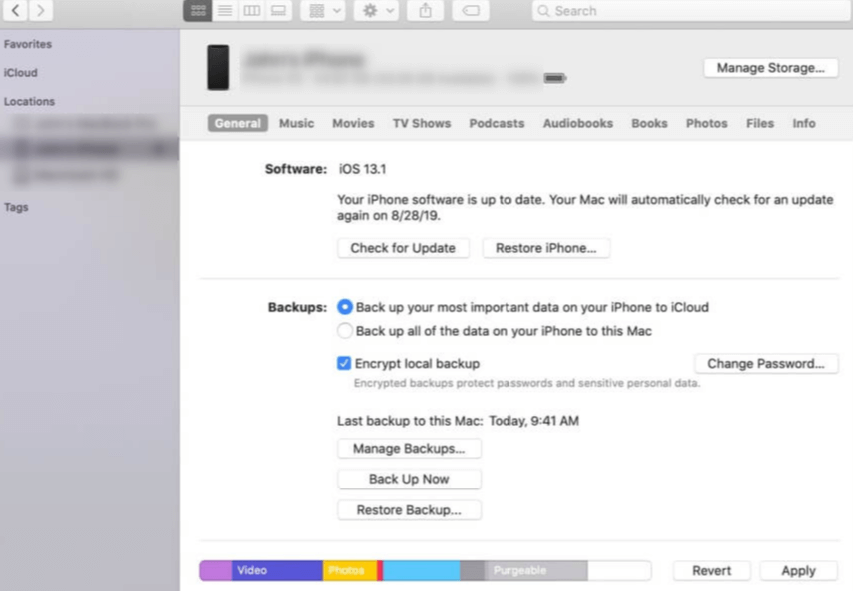Click Check for Update button
The image size is (853, 591).
pyautogui.click(x=403, y=248)
